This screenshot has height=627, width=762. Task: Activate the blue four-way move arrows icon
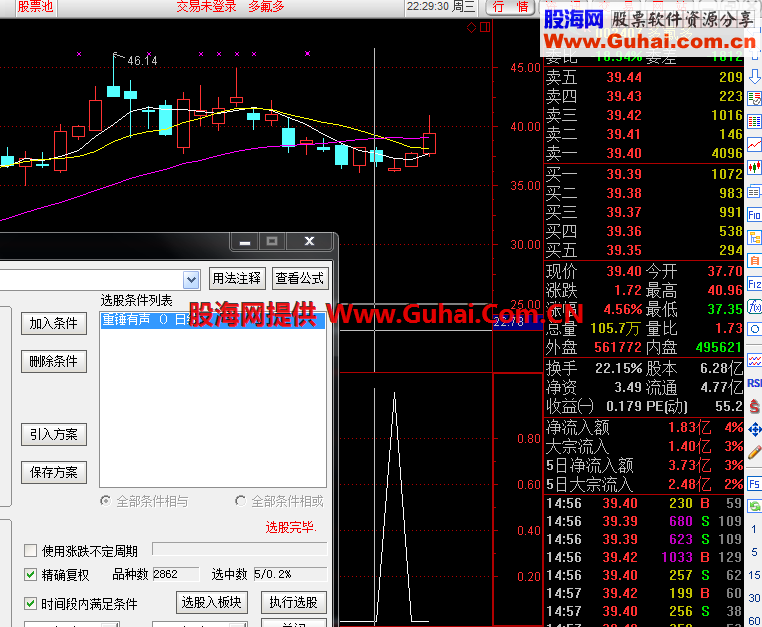point(754,430)
